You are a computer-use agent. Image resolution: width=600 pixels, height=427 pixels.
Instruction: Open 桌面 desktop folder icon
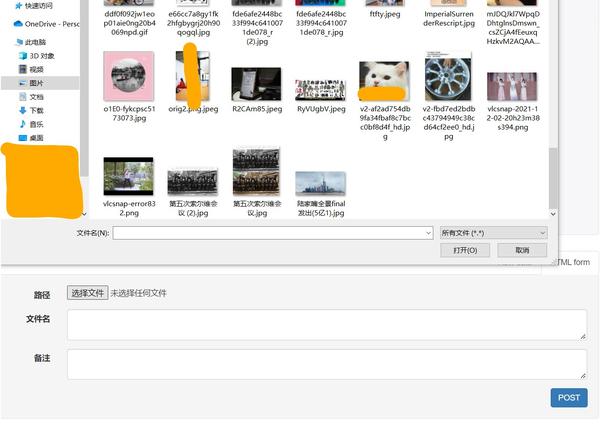(x=23, y=138)
